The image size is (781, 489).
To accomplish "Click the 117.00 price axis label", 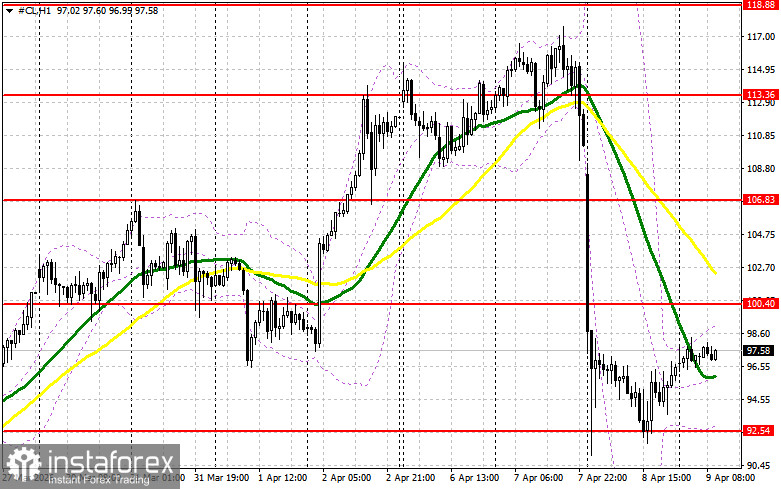I will pos(761,36).
